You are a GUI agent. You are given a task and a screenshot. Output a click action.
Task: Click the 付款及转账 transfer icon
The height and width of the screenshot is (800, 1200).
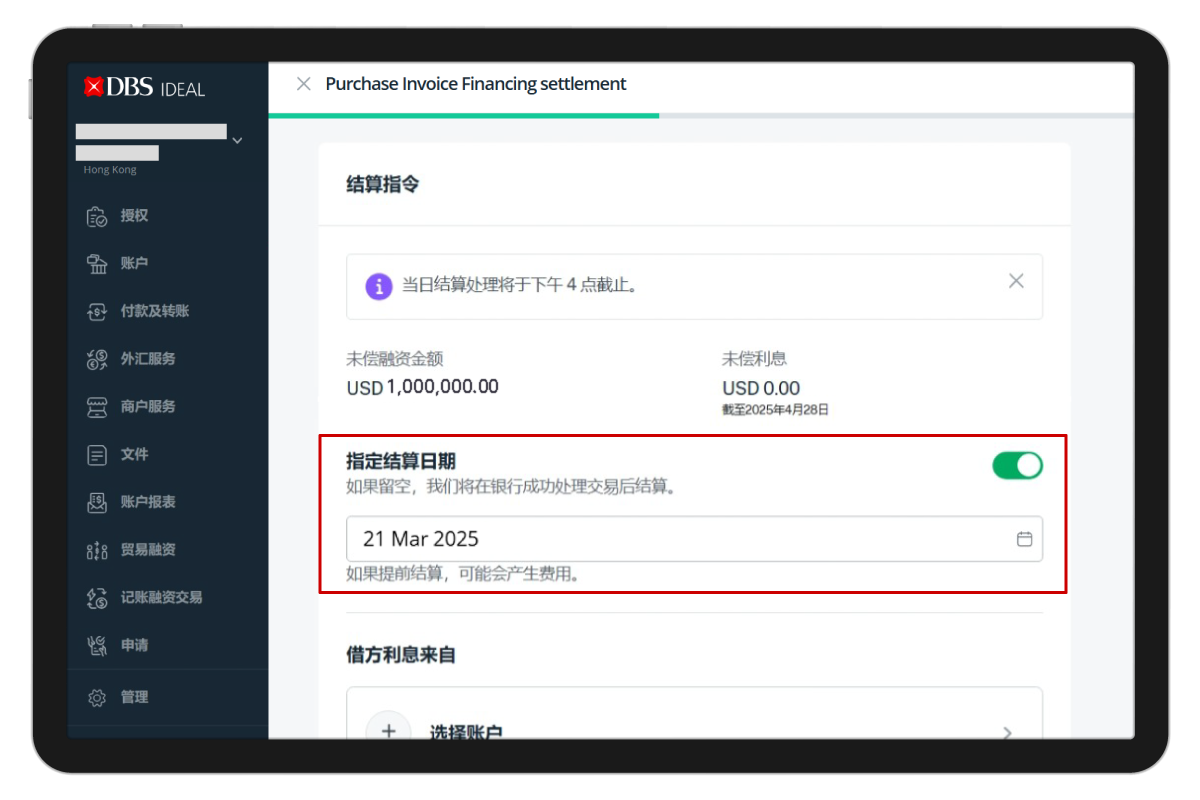point(97,312)
